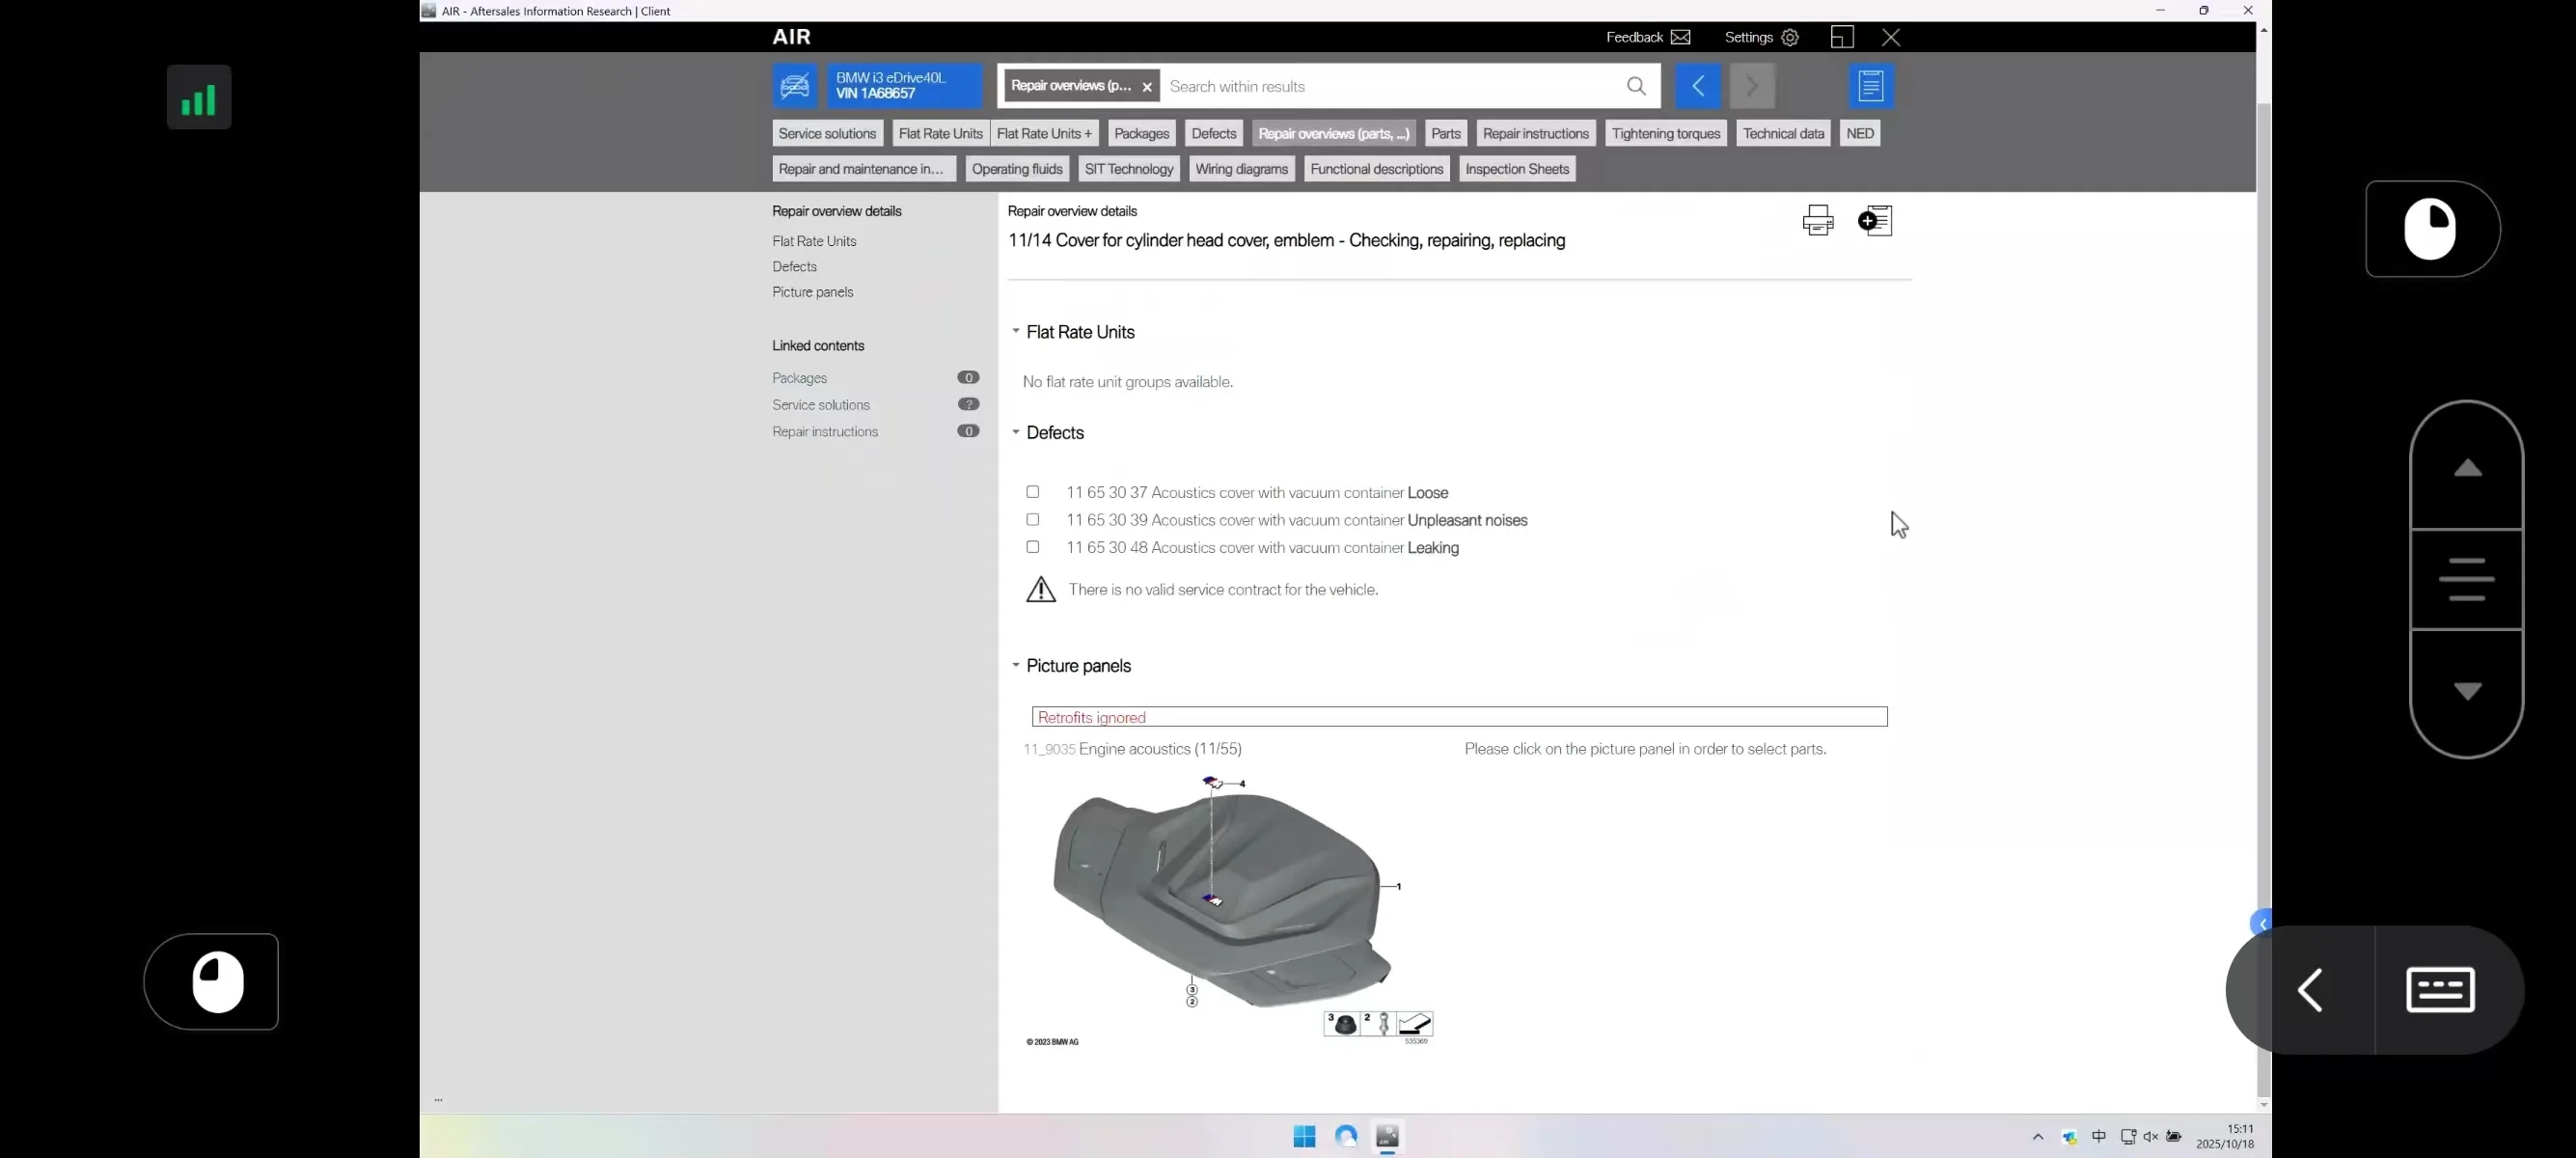
Task: Select the Leaking defect checkbox
Action: tap(1033, 547)
